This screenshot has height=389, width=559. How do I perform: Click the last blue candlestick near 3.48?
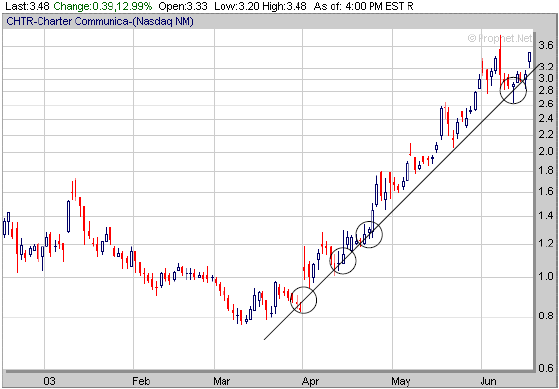pyautogui.click(x=529, y=60)
